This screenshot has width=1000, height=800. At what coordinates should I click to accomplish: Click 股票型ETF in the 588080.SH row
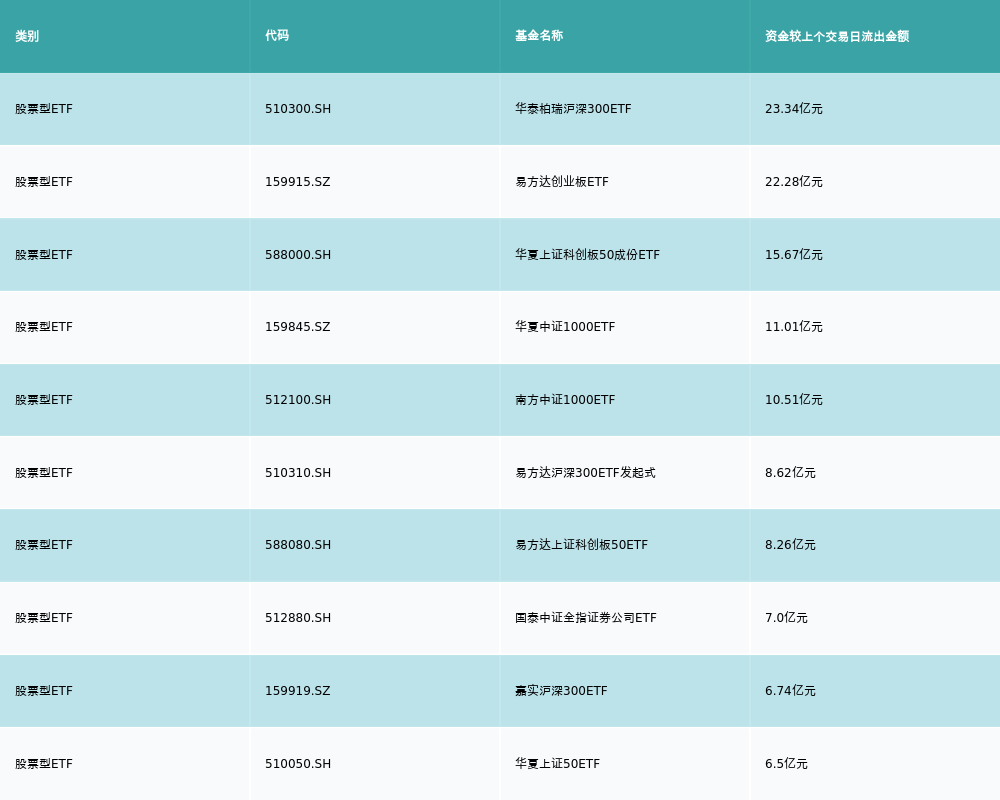tap(44, 545)
